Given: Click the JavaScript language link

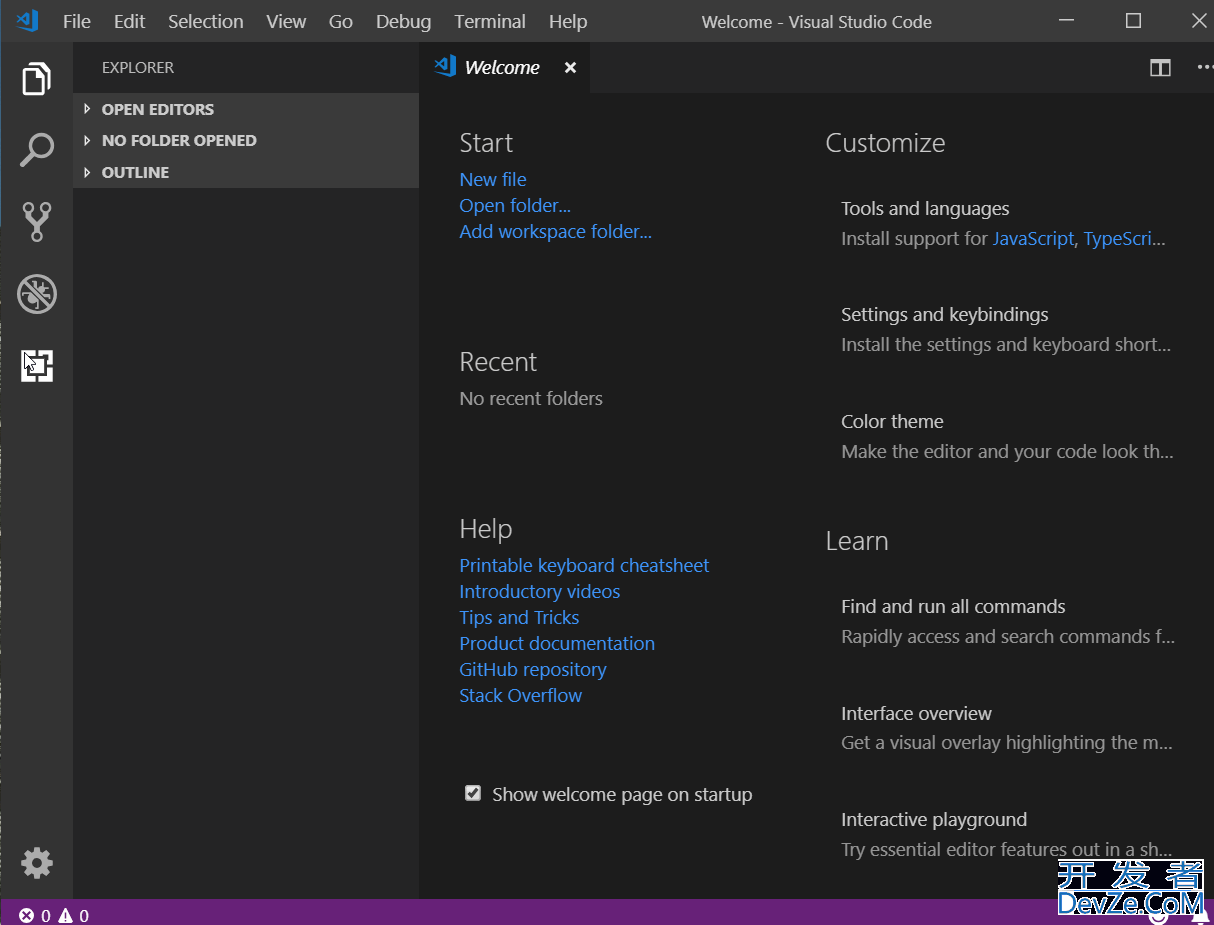Looking at the screenshot, I should [x=1033, y=239].
